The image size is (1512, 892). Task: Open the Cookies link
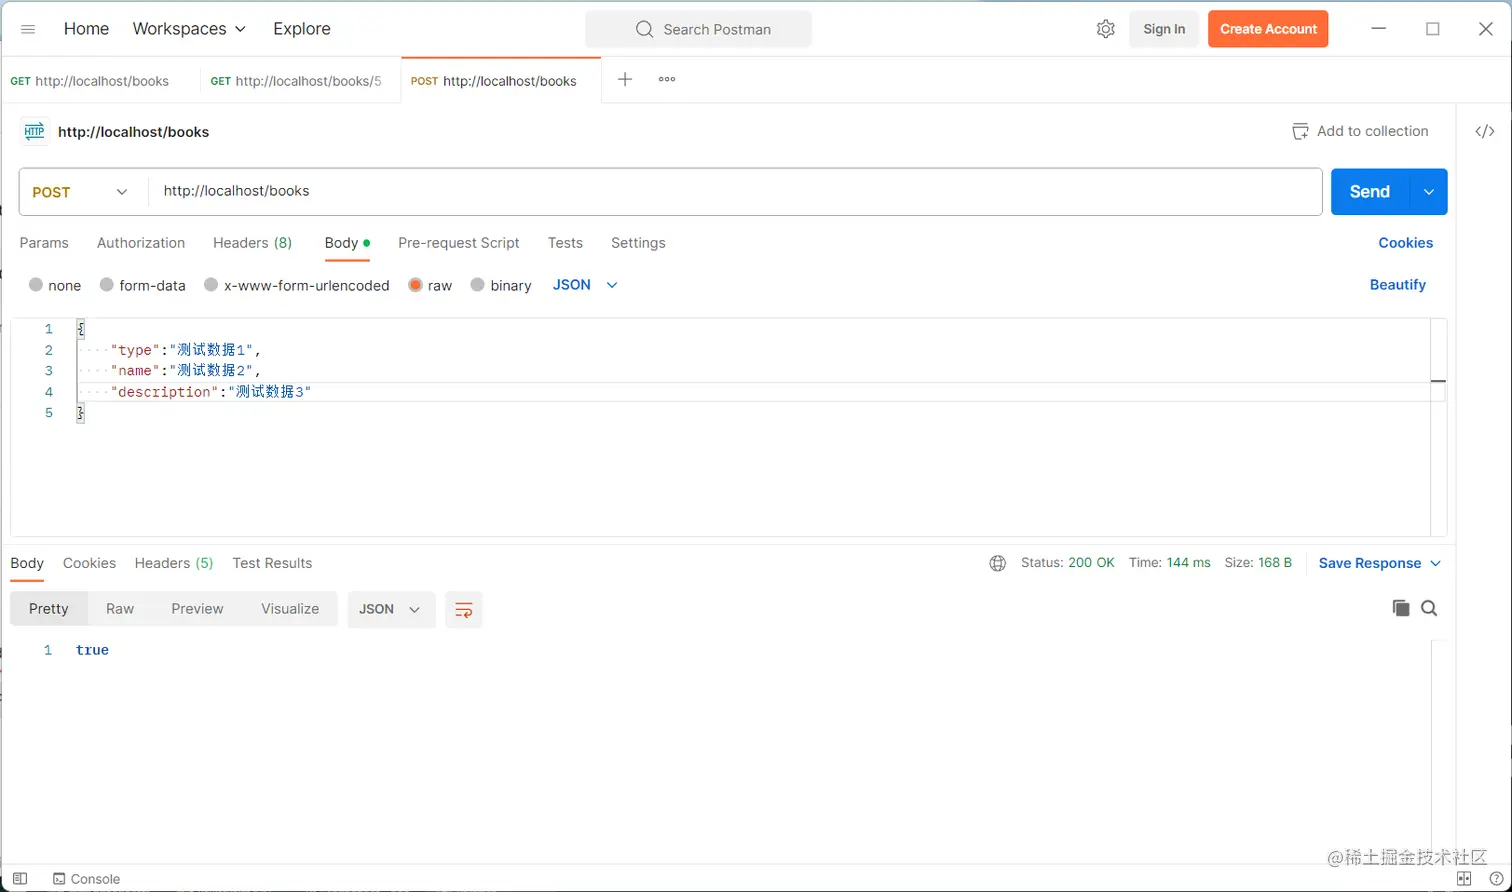1405,243
